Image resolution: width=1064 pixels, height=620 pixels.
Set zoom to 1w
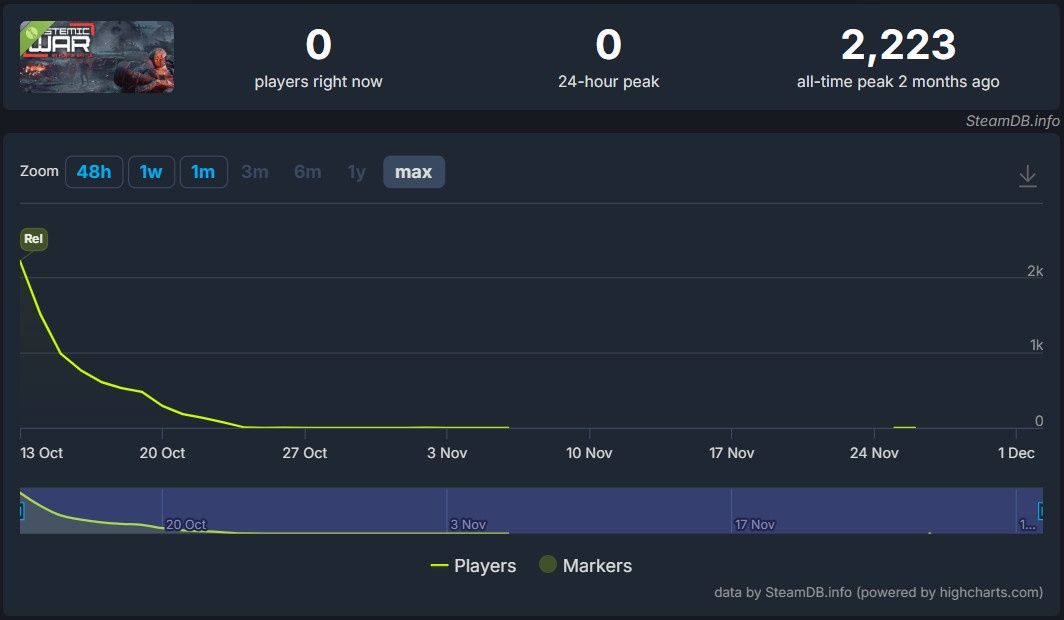pyautogui.click(x=151, y=172)
